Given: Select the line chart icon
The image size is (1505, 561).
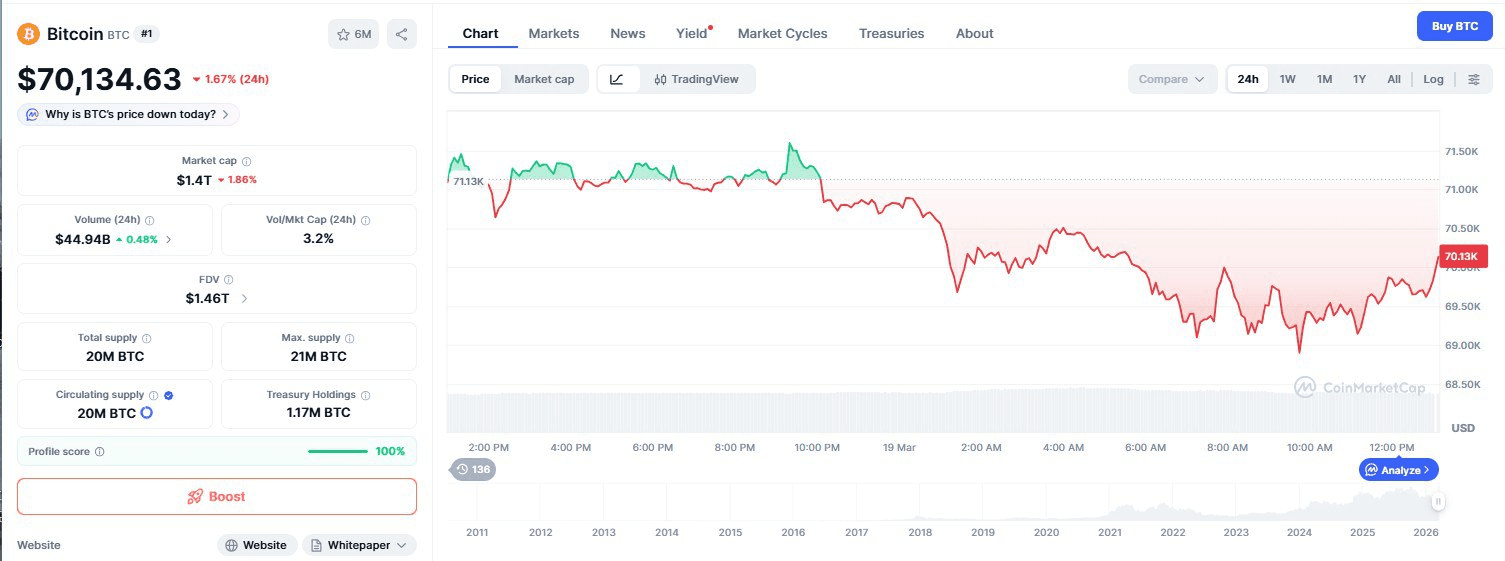Looking at the screenshot, I should click(x=617, y=79).
